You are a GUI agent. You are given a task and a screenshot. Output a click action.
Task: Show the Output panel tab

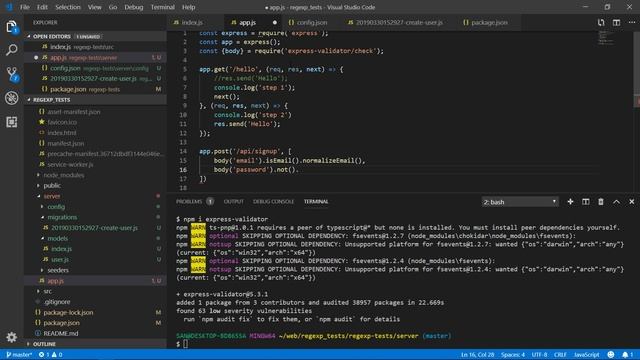click(233, 202)
